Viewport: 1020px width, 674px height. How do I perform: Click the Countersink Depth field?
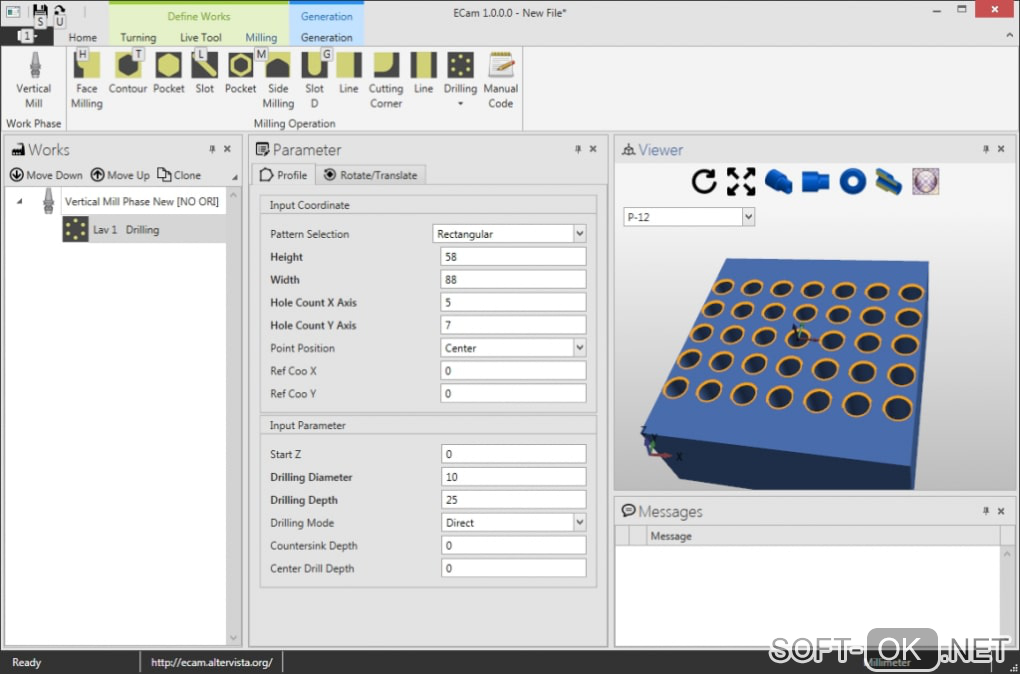point(513,545)
